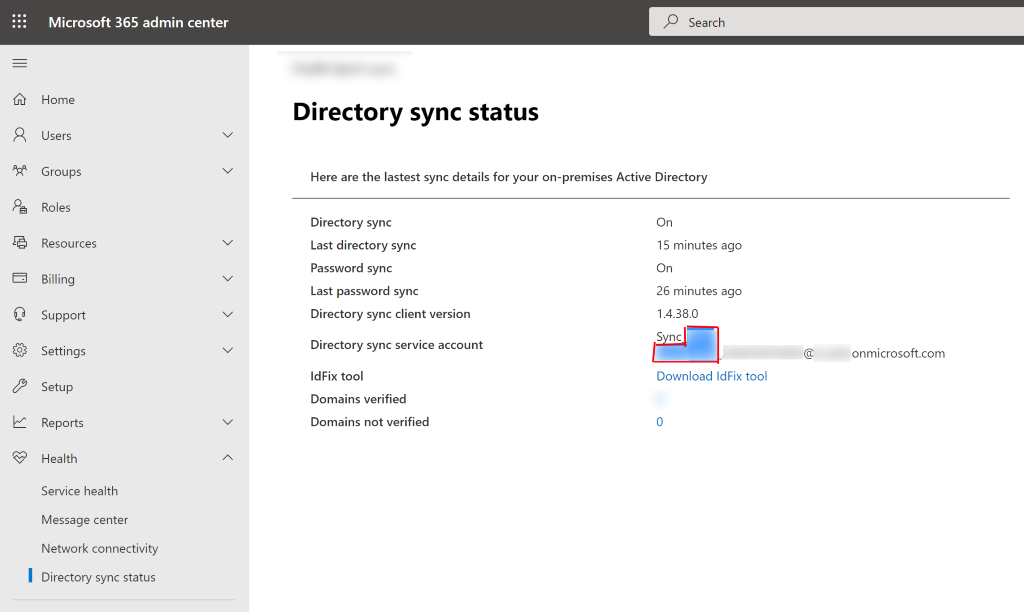The width and height of the screenshot is (1024, 612).
Task: Focus the Search input field
Action: tap(836, 22)
